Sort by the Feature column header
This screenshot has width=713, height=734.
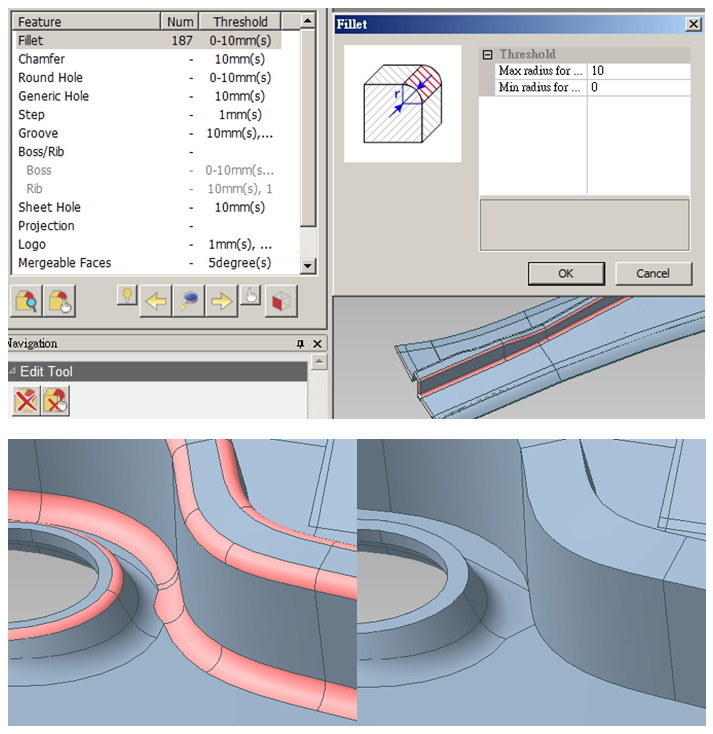(x=87, y=22)
